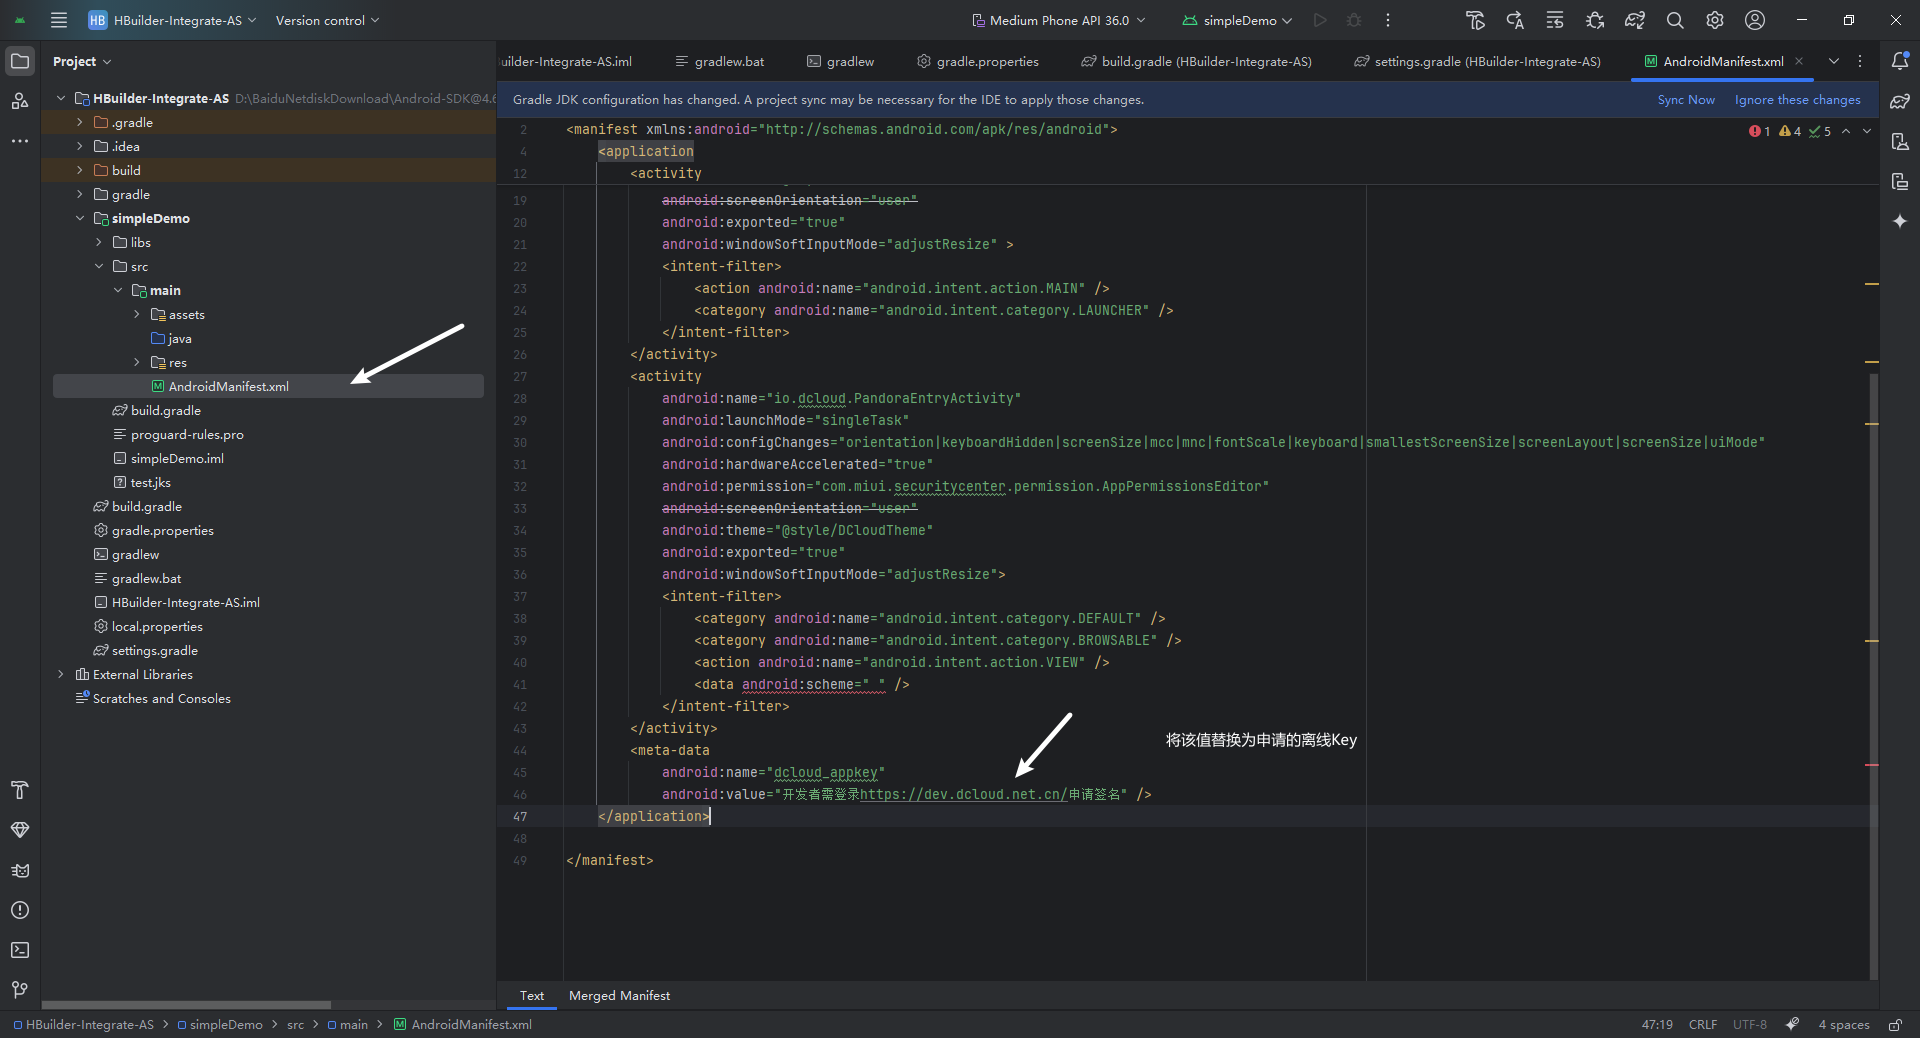Screen dimensions: 1920x1038
Task: Toggle file read-only lock in status bar
Action: tap(1895, 1024)
